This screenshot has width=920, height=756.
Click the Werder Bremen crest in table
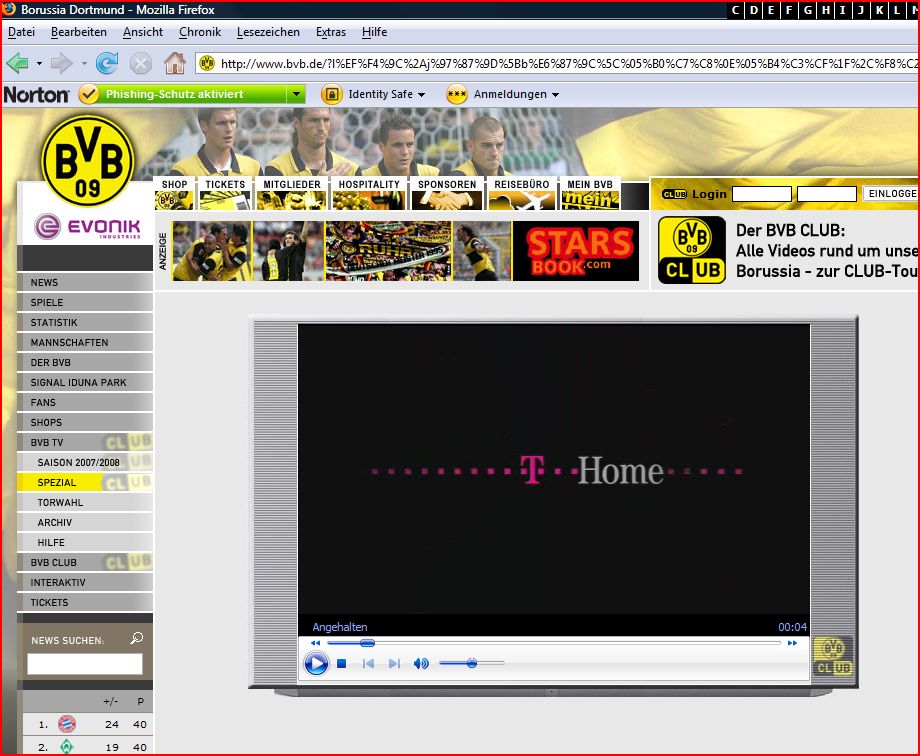point(67,747)
